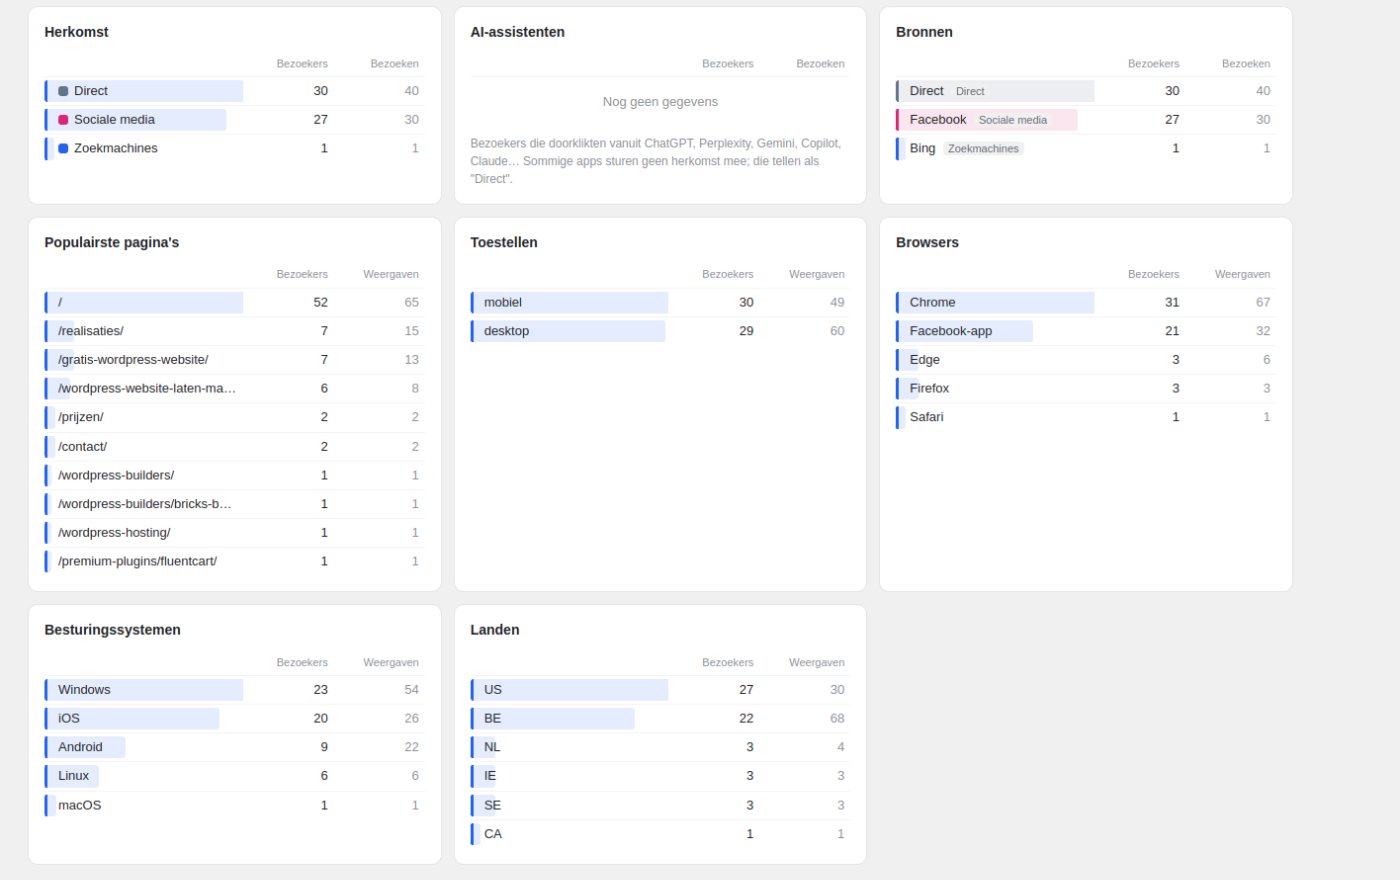Viewport: 1400px width, 880px height.
Task: Open the /realisaties/ page row
Action: [234, 331]
